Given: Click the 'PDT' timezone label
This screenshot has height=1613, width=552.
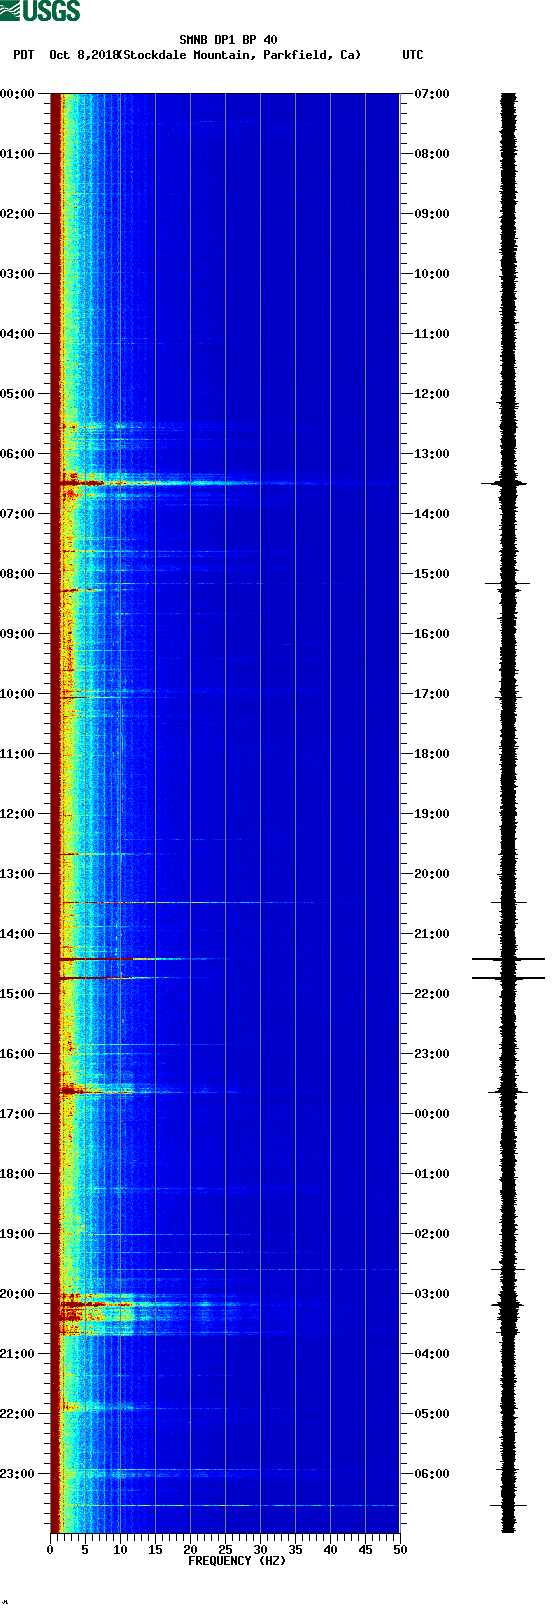Looking at the screenshot, I should 23,55.
